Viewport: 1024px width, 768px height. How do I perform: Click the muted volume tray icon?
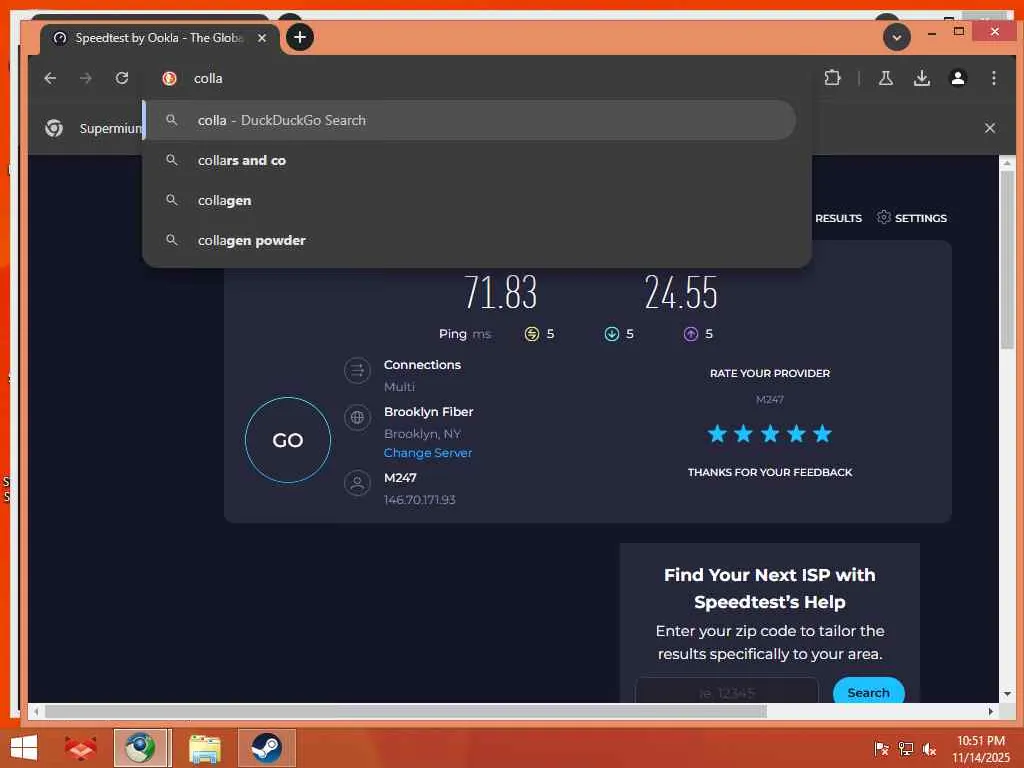pos(929,749)
